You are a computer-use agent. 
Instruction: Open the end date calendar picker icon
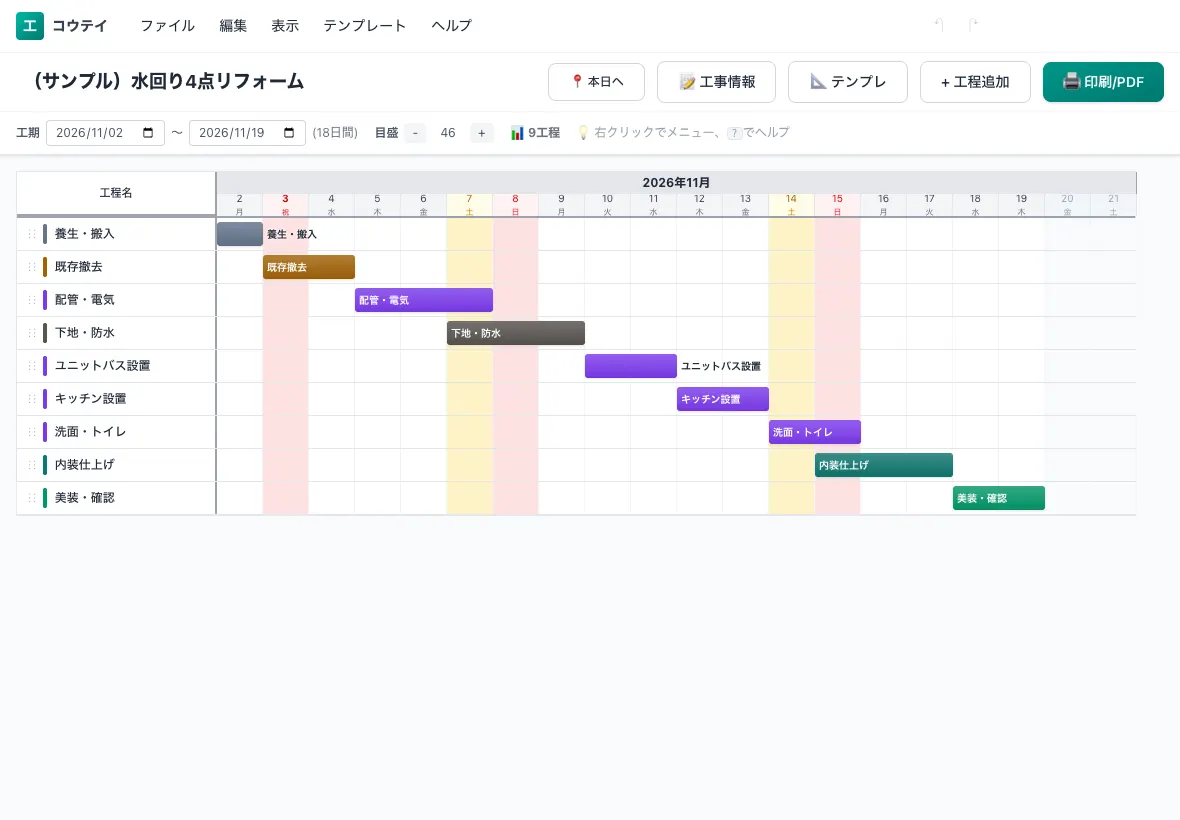[x=289, y=132]
